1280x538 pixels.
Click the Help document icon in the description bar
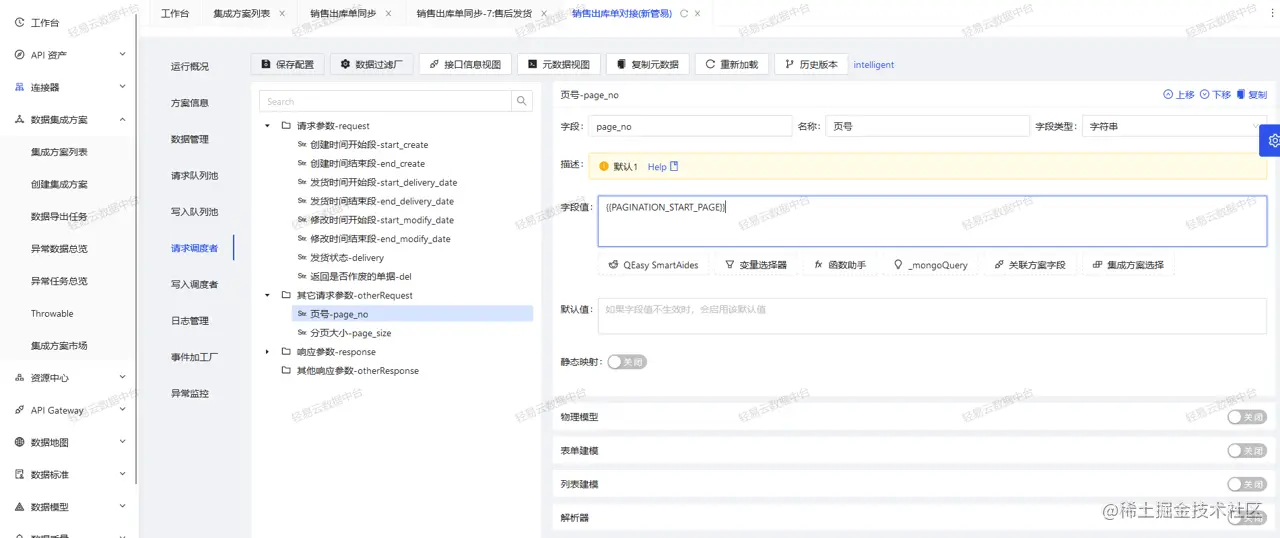(674, 166)
